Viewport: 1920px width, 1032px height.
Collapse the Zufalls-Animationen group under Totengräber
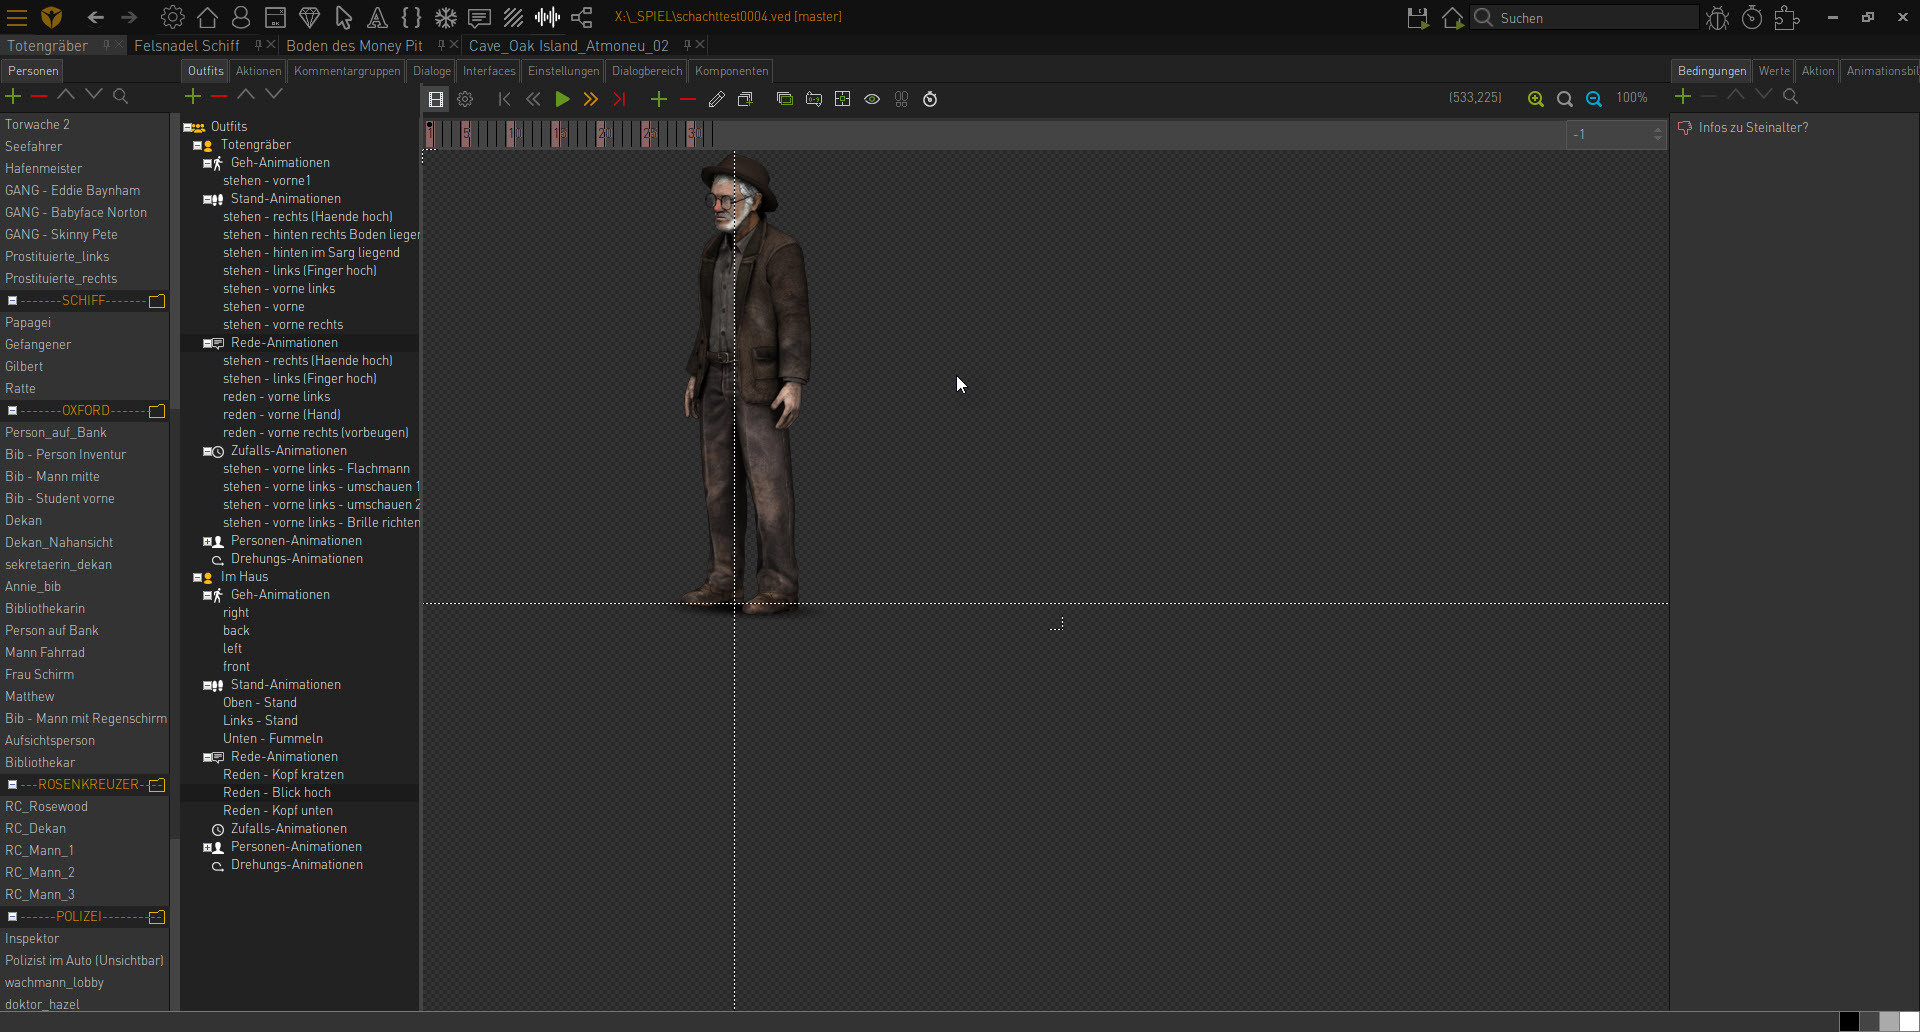point(208,451)
